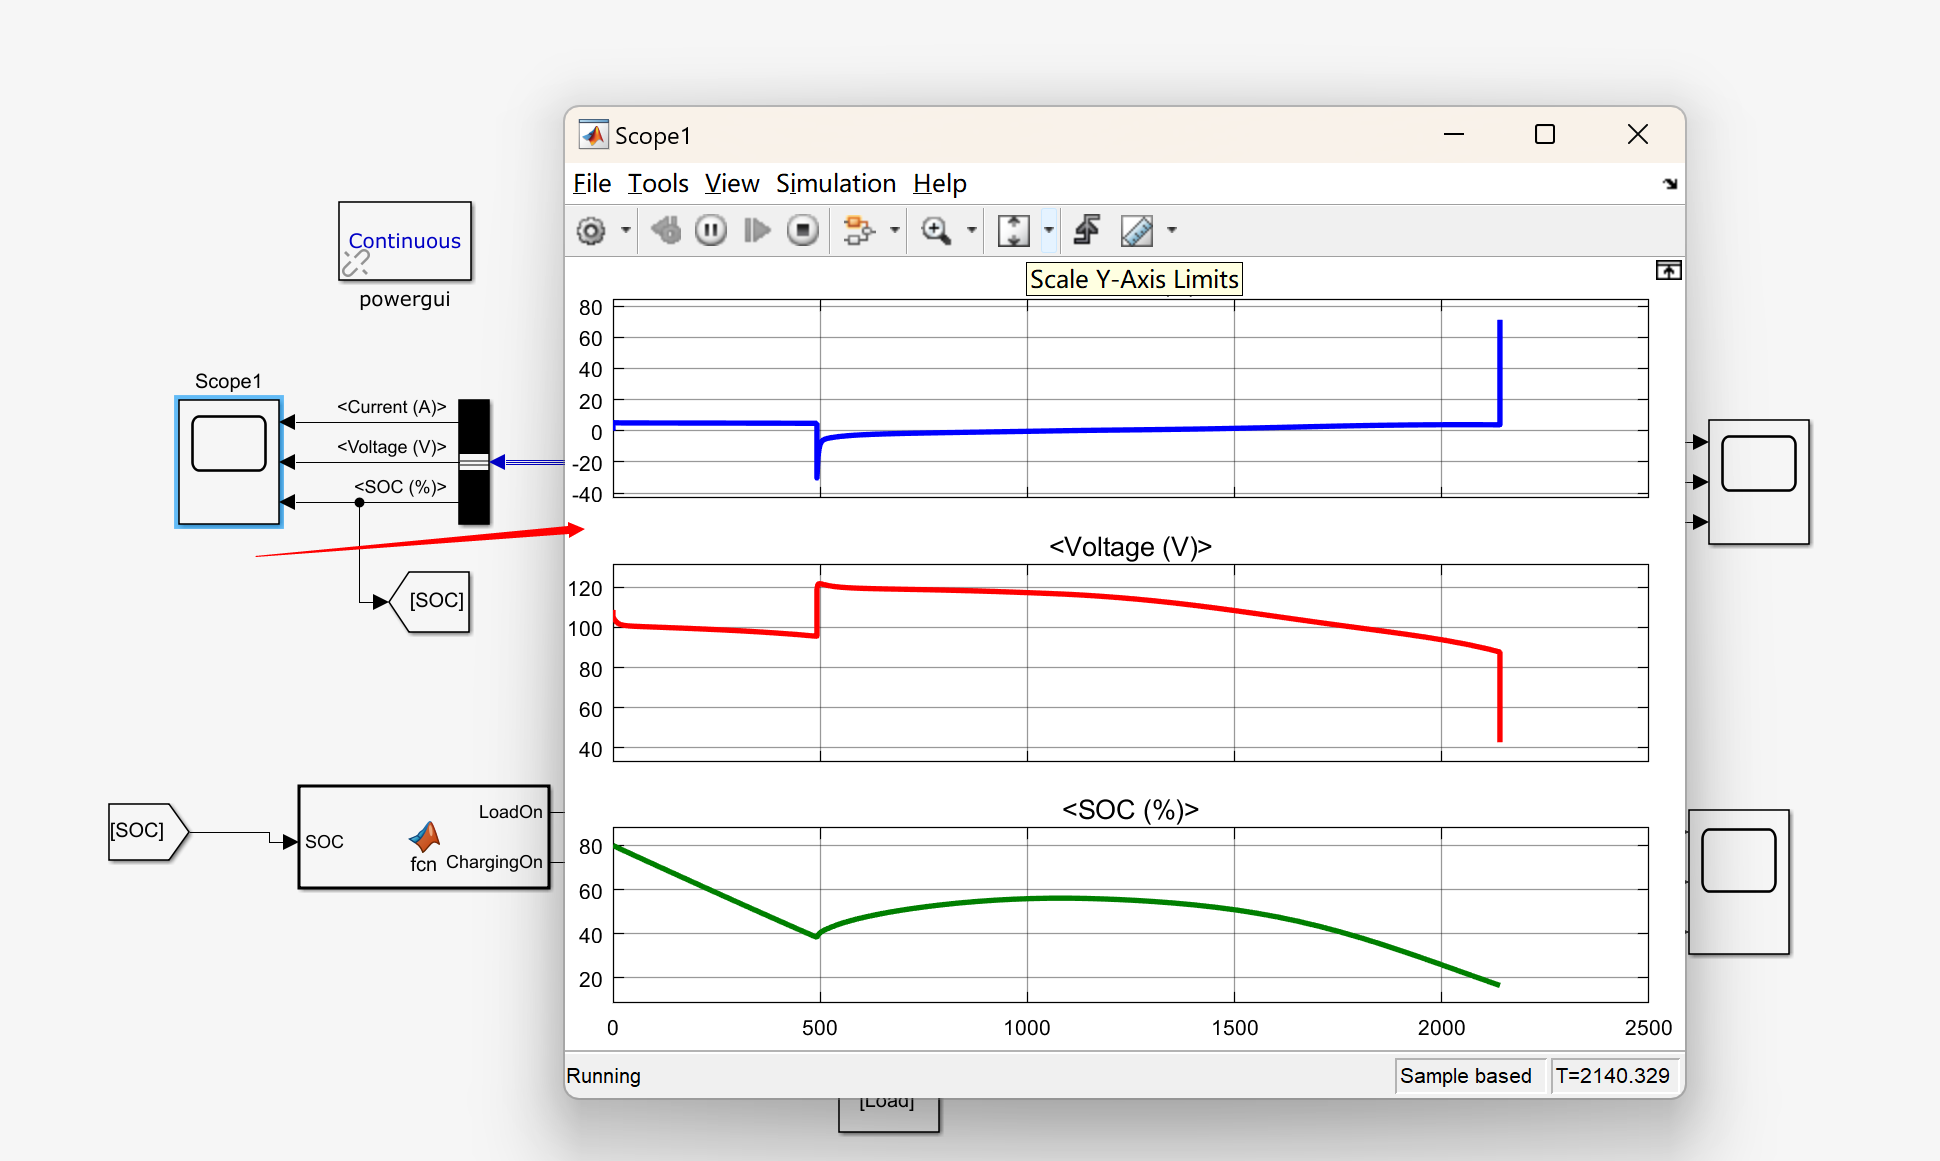The height and width of the screenshot is (1161, 1940).
Task: Select the Zoom magnifier tool
Action: point(936,231)
